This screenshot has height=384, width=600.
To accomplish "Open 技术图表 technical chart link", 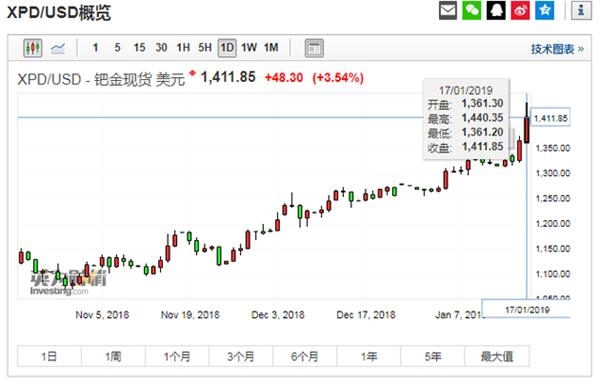I will (557, 49).
